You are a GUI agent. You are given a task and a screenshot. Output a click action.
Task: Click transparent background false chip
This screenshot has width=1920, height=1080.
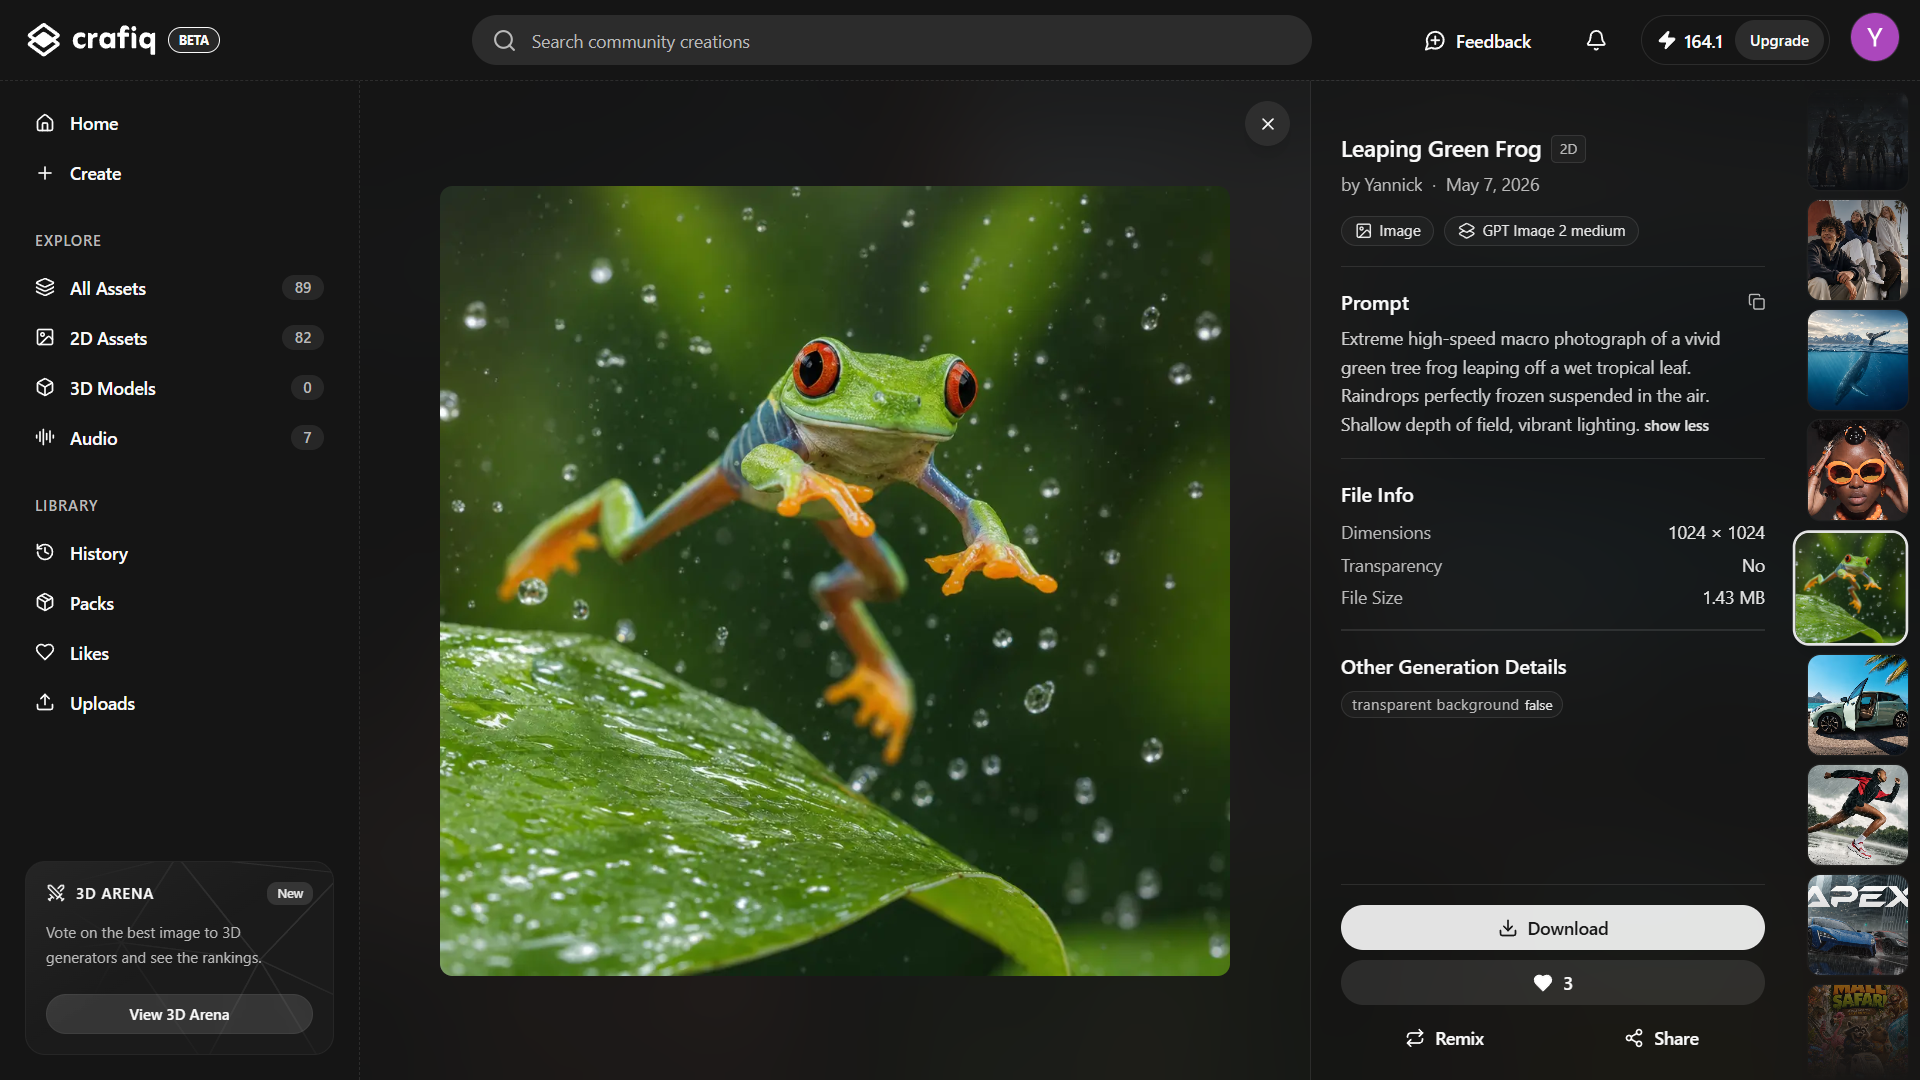(1452, 705)
